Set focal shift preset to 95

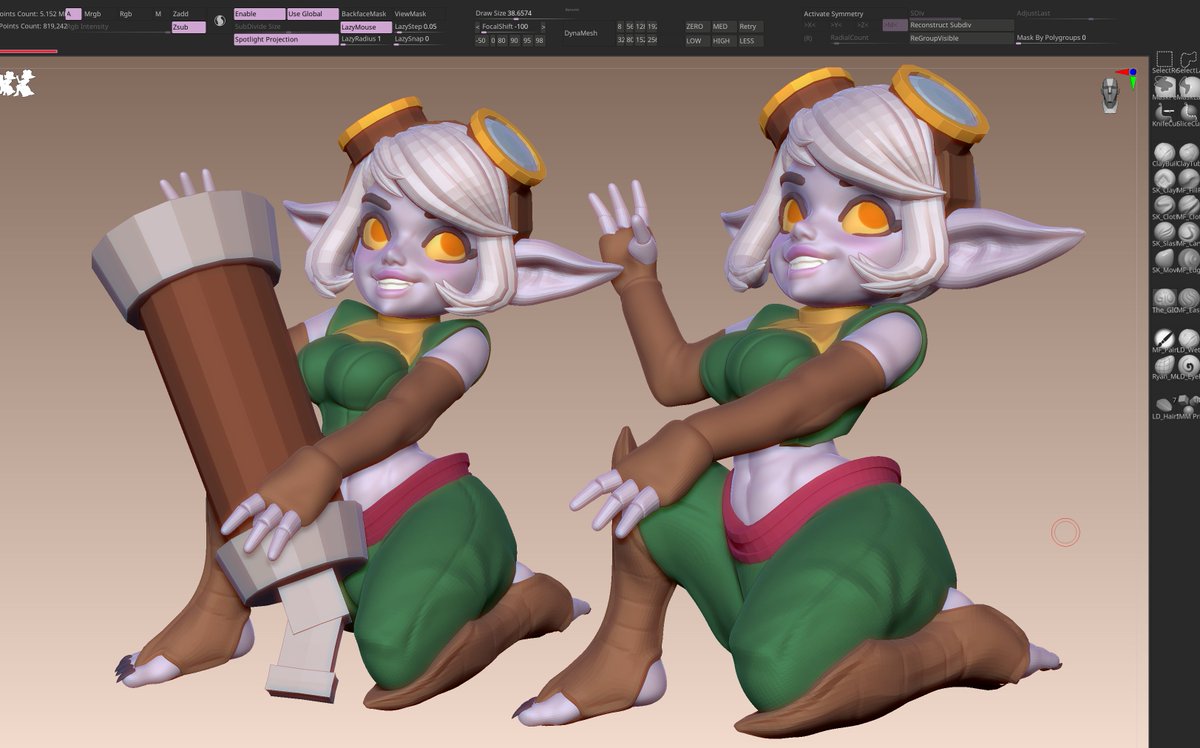(525, 41)
